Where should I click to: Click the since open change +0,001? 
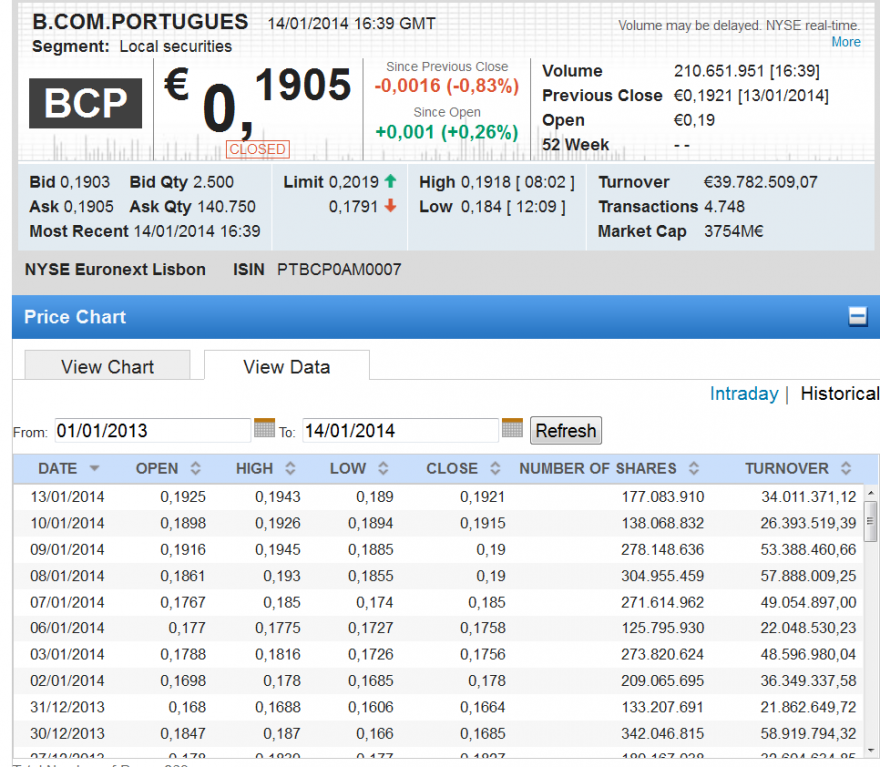(x=405, y=132)
